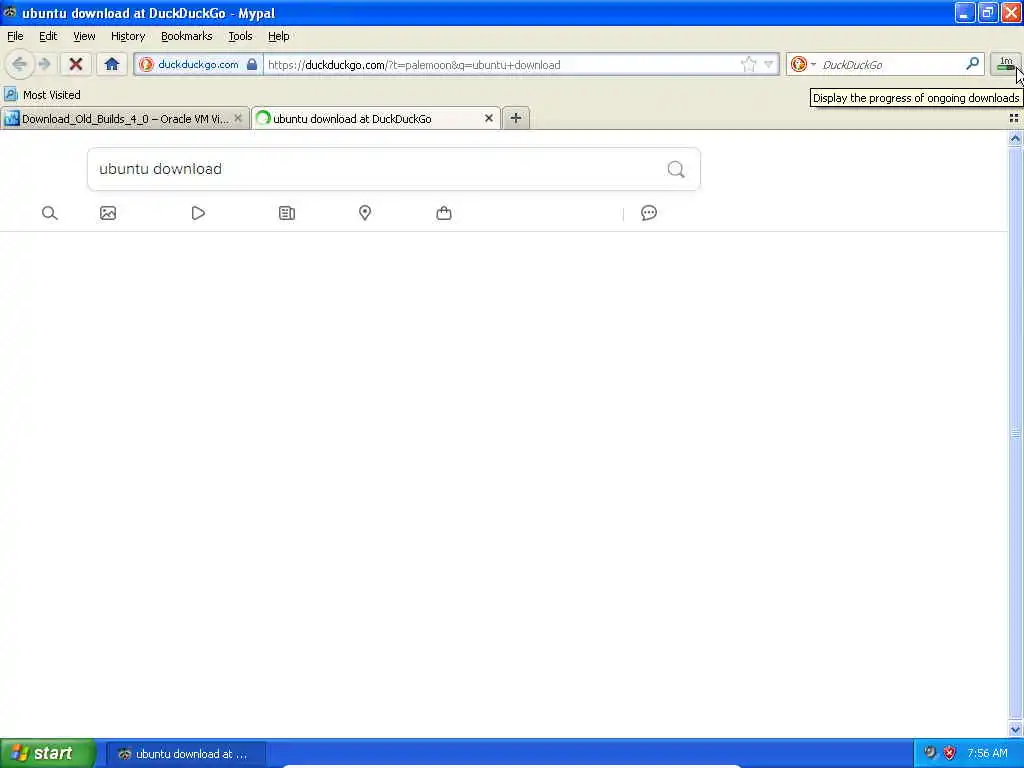The width and height of the screenshot is (1024, 768).
Task: Switch to Maps results pin icon
Action: click(x=365, y=213)
